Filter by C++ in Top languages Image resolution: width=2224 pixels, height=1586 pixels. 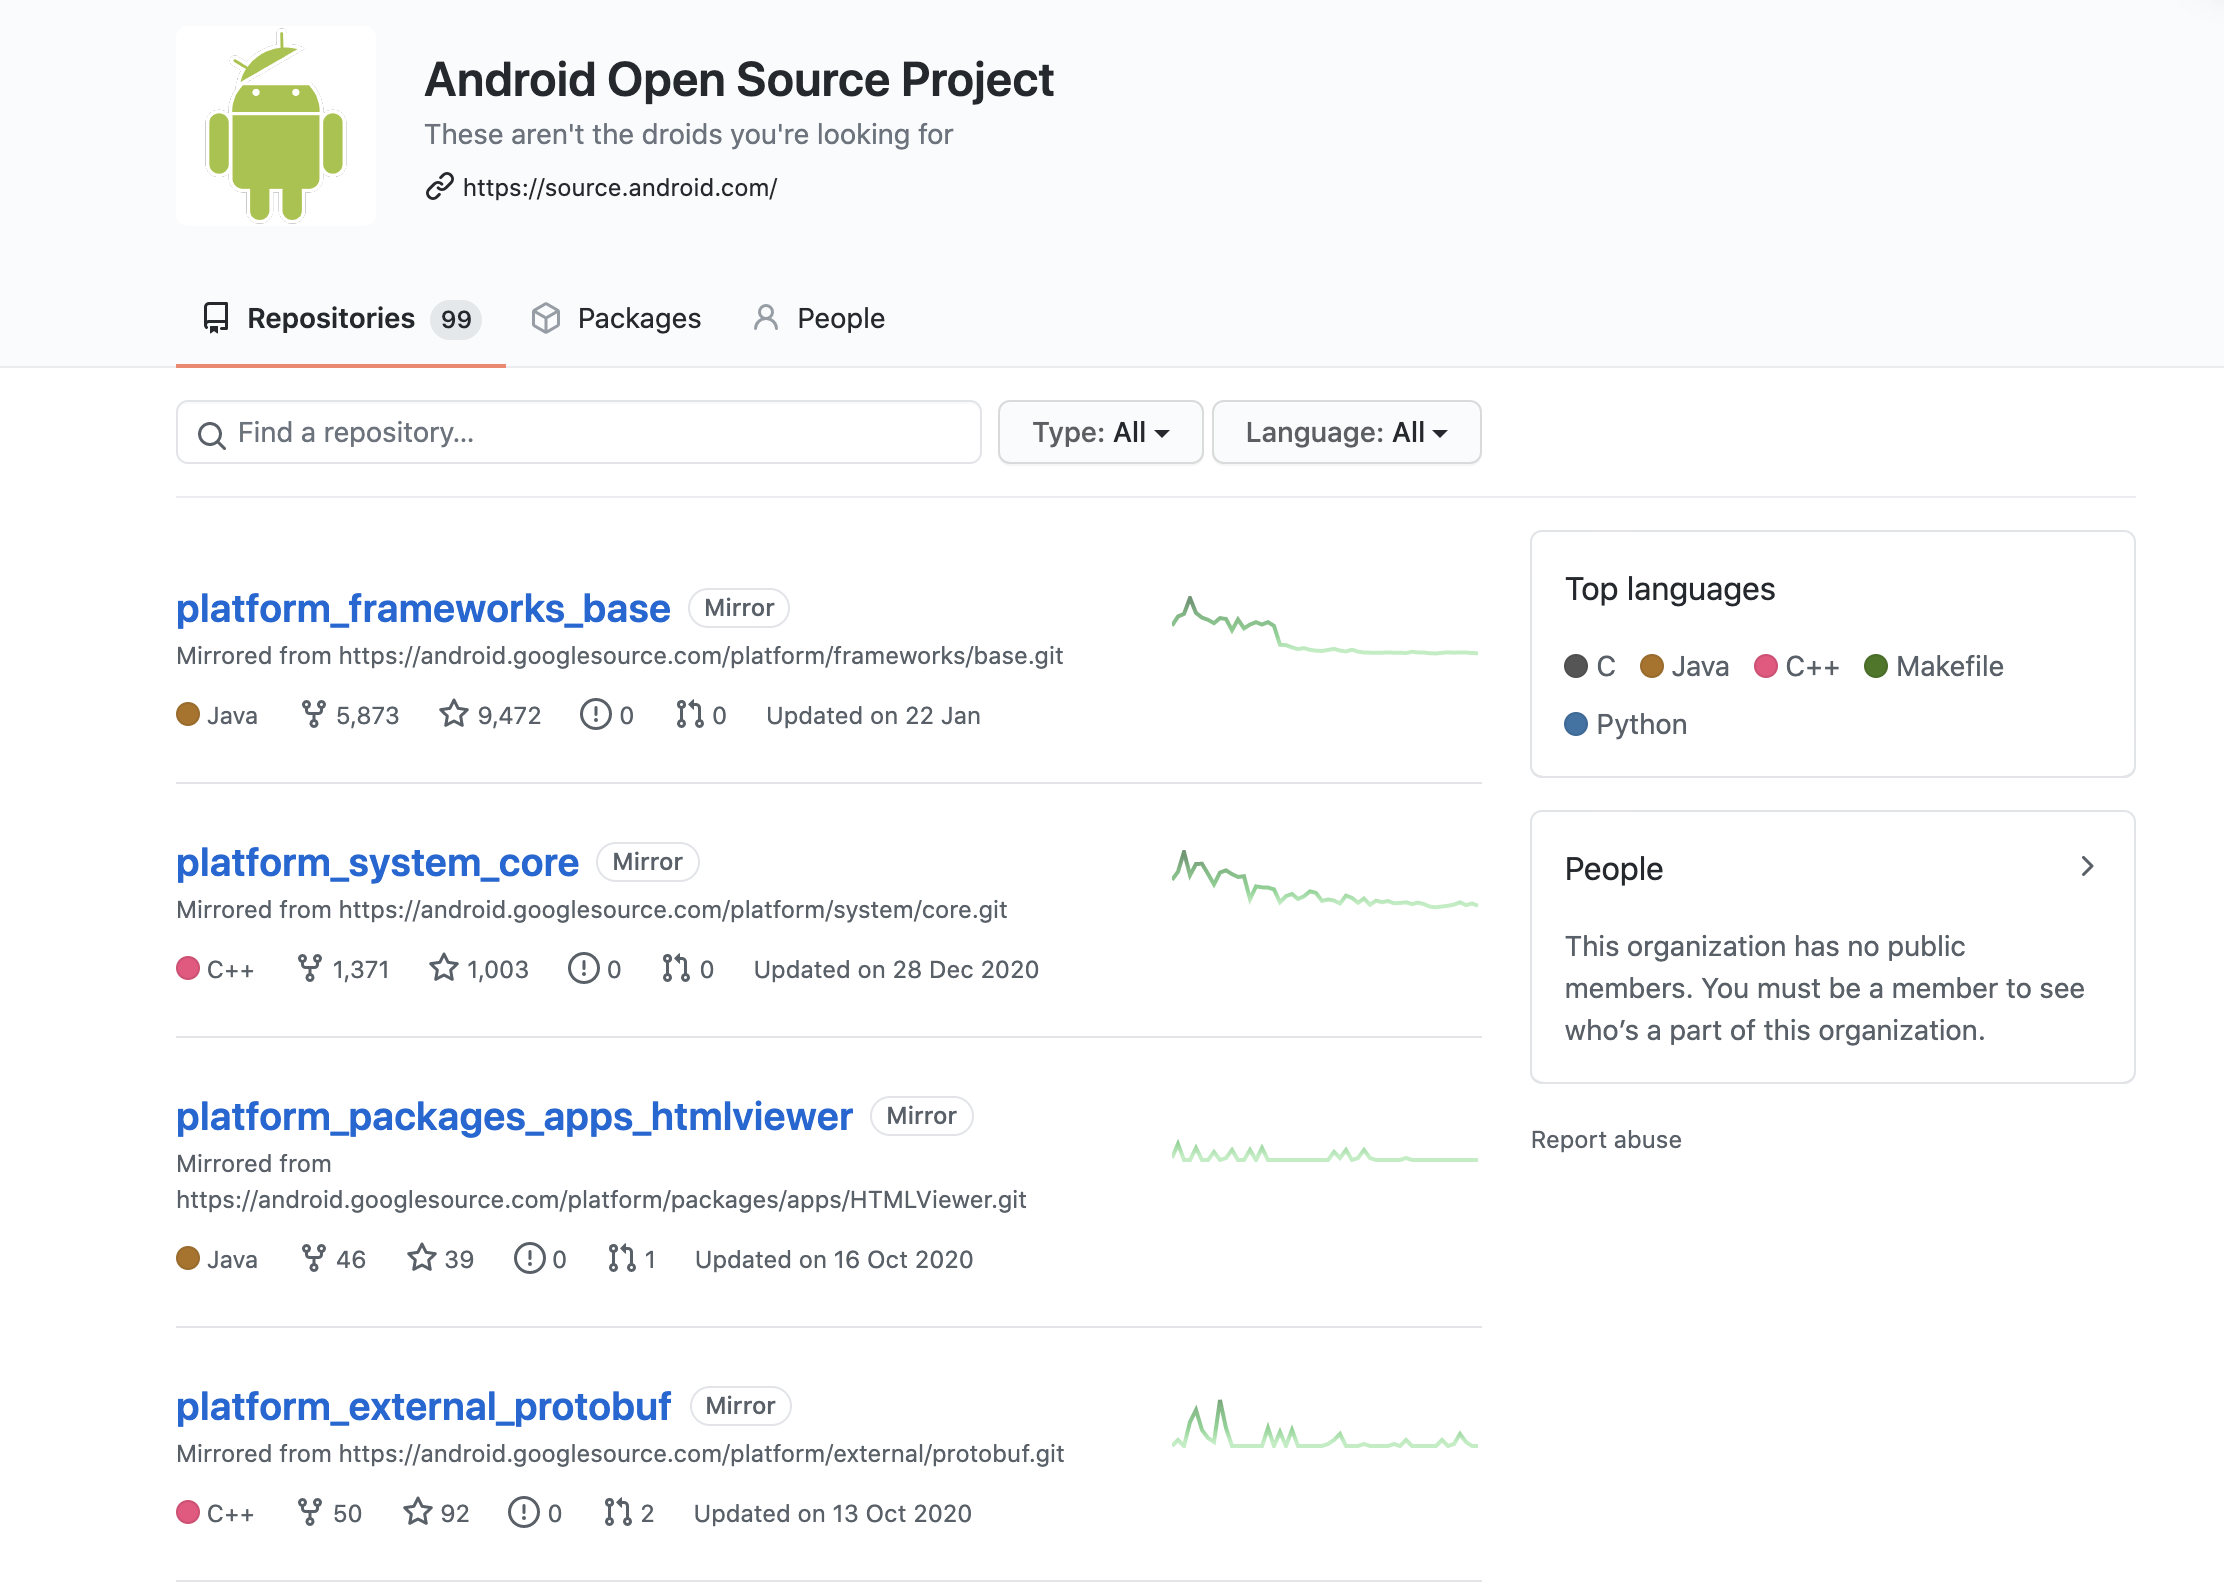(x=1797, y=666)
